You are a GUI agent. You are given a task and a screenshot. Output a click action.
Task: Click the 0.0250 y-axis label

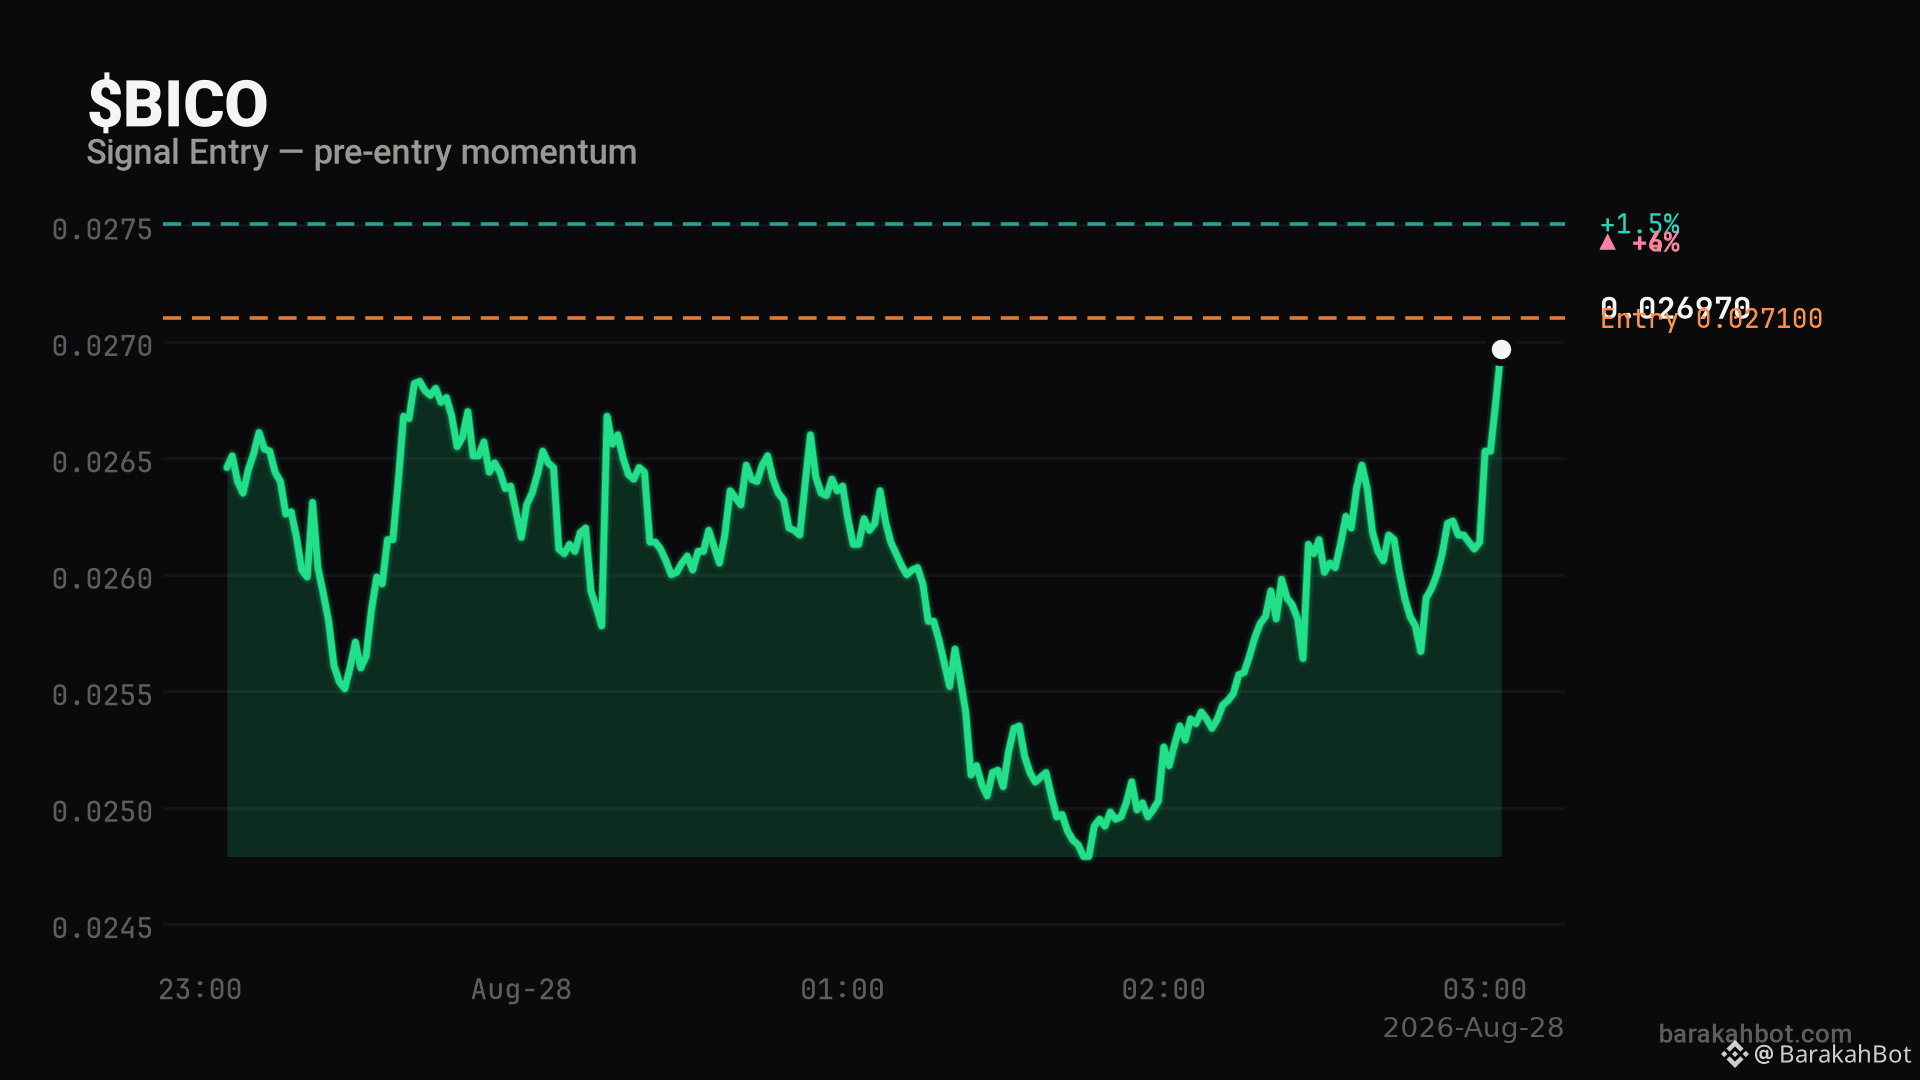click(x=102, y=812)
